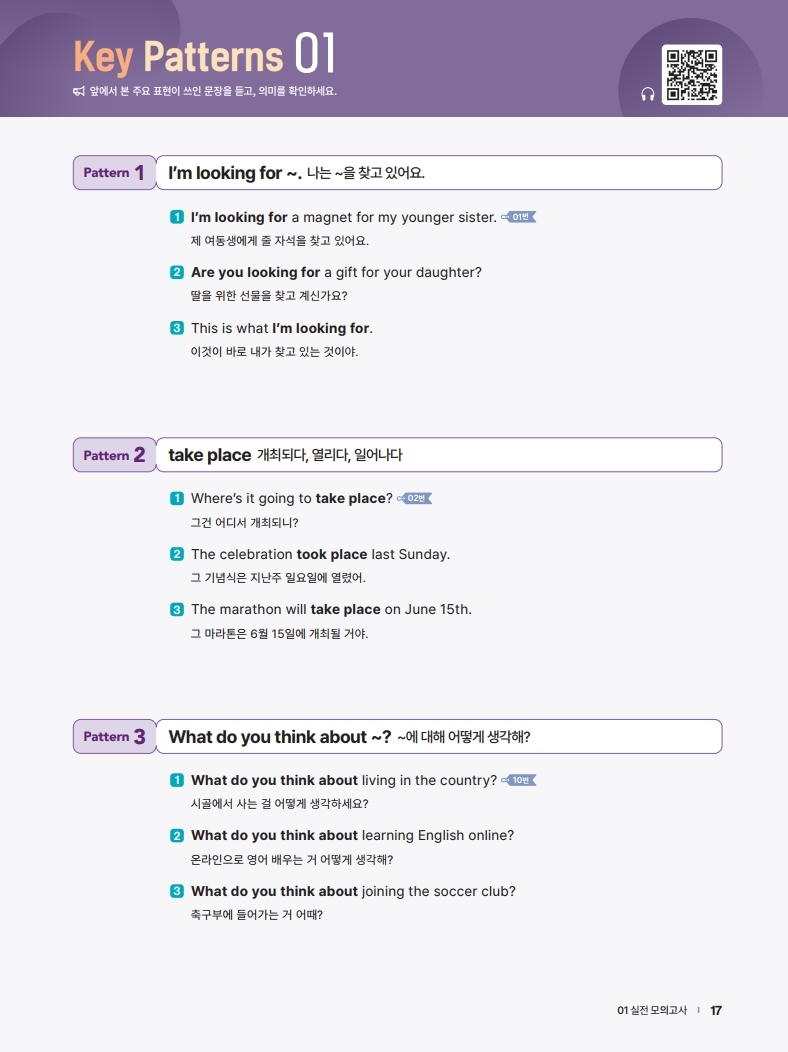Click the '01 실전 모의고사' footer text

[652, 1010]
